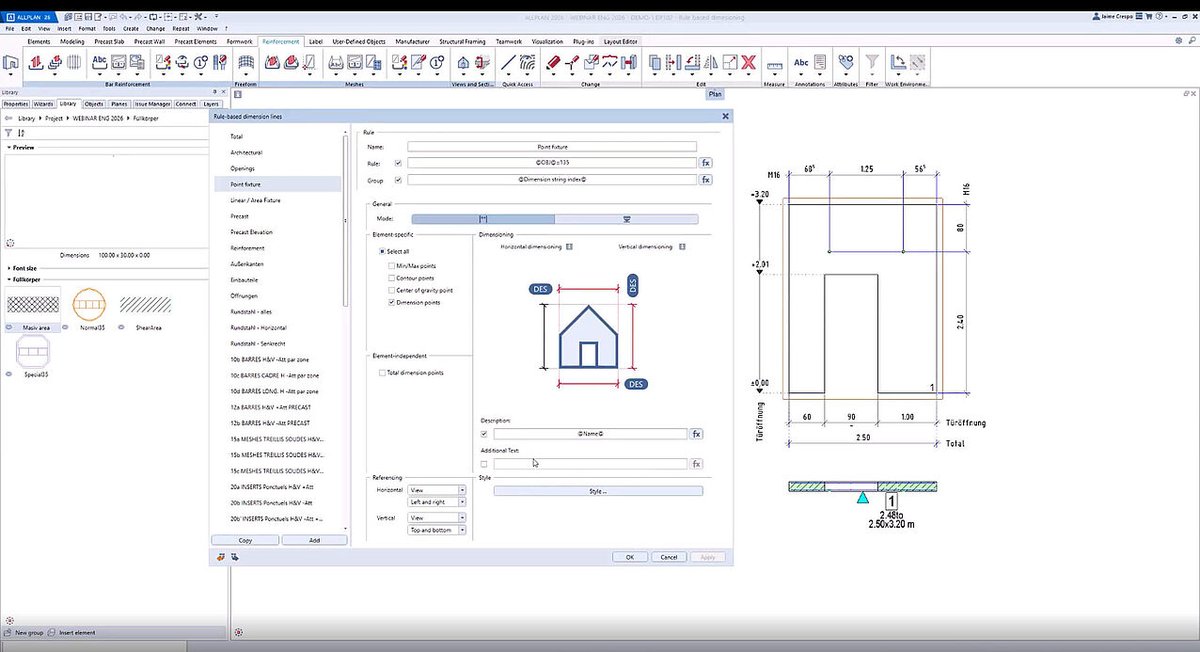Collapse the Font size section
The image size is (1200, 652).
(x=9, y=268)
